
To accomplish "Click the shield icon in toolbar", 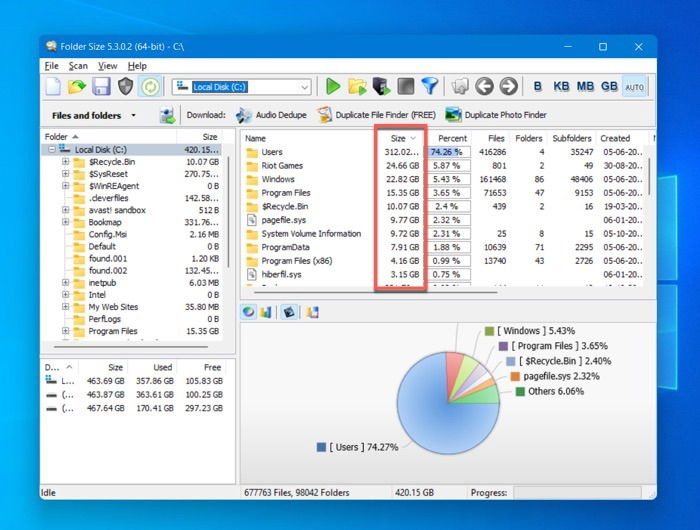I will (x=125, y=87).
